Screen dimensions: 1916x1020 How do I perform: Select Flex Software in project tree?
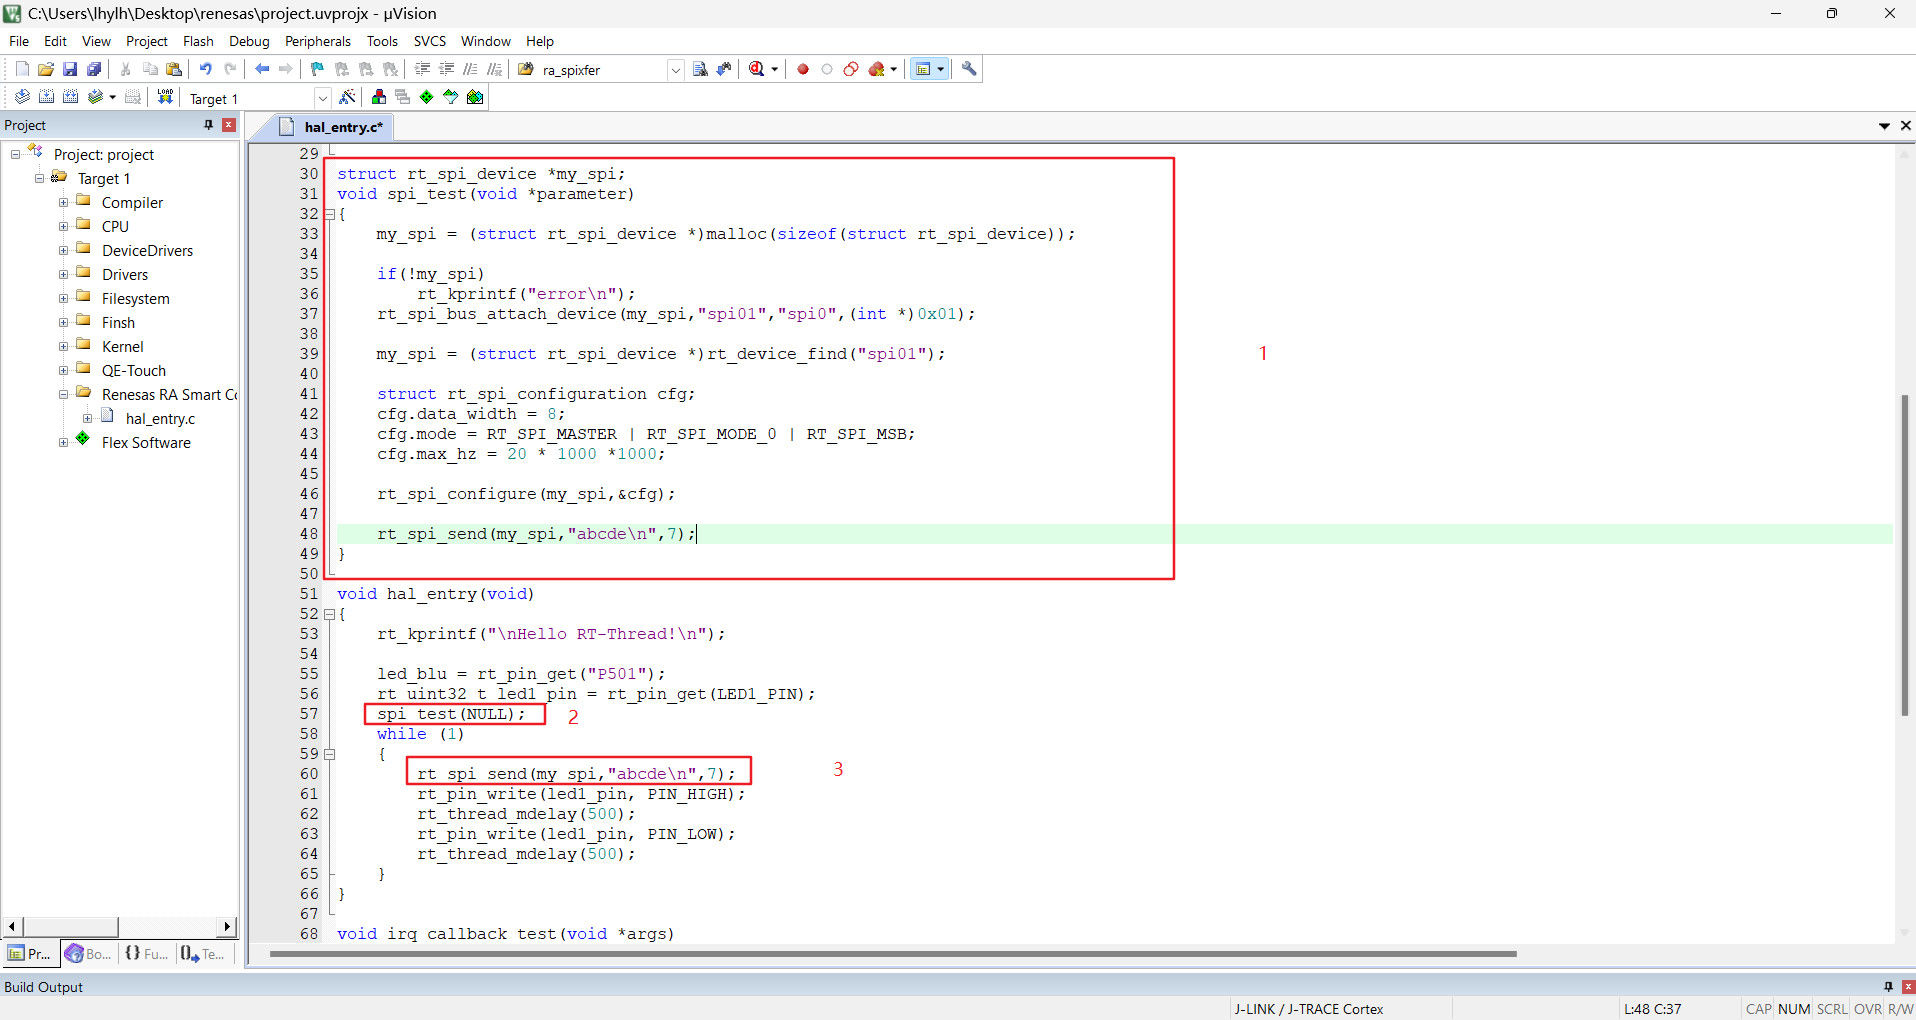pyautogui.click(x=146, y=442)
